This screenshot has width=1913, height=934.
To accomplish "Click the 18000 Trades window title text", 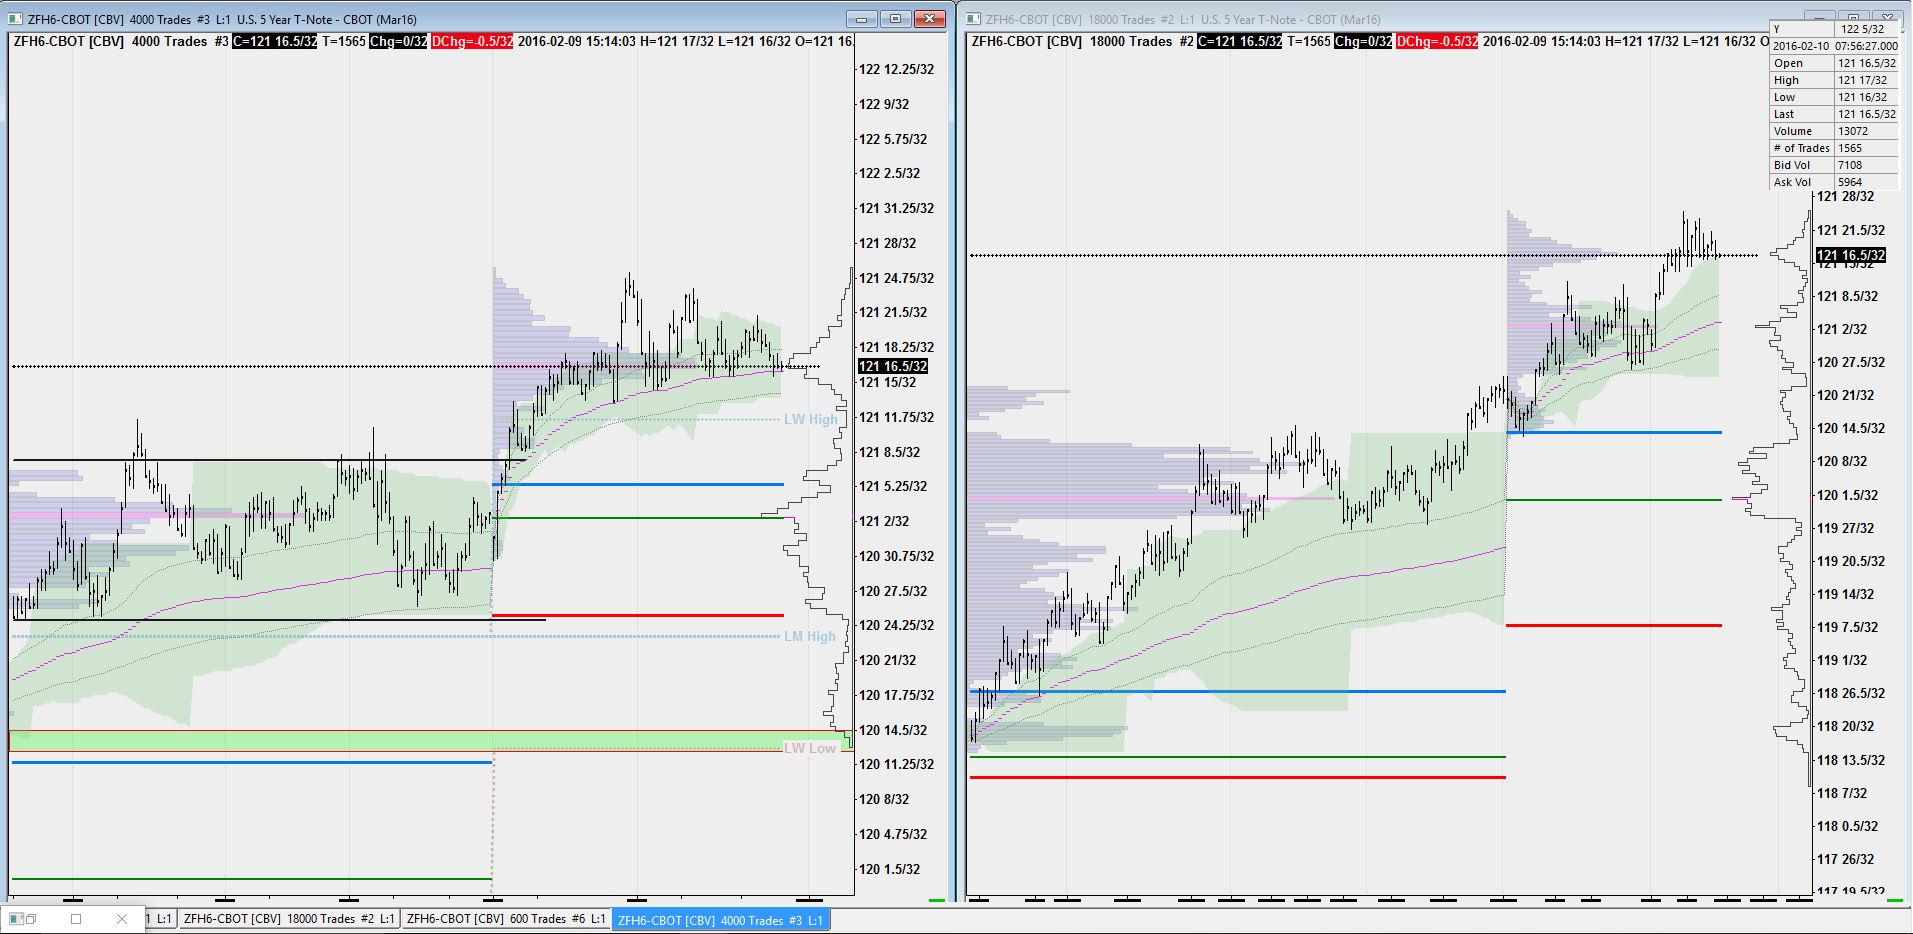I will tap(1183, 19).
